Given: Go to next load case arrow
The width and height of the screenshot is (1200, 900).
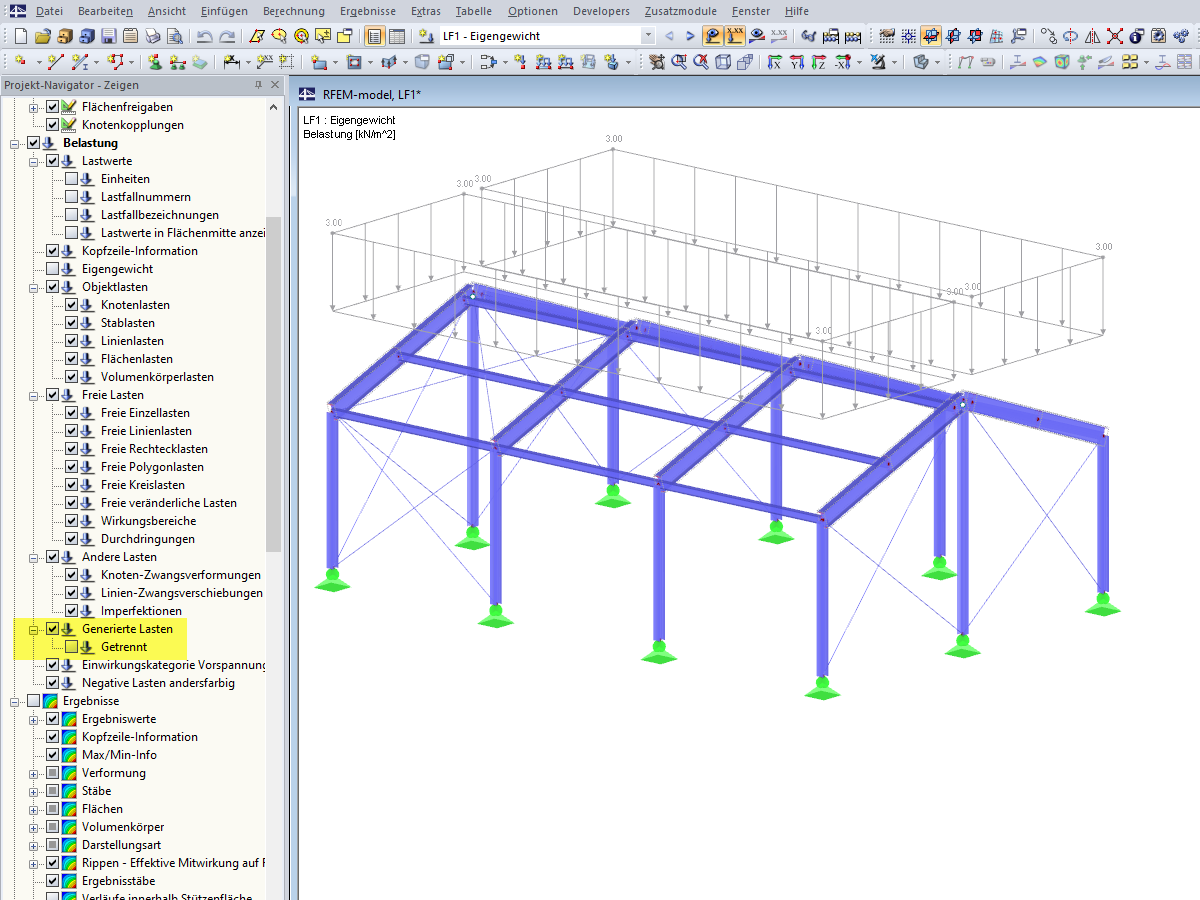Looking at the screenshot, I should coord(690,36).
